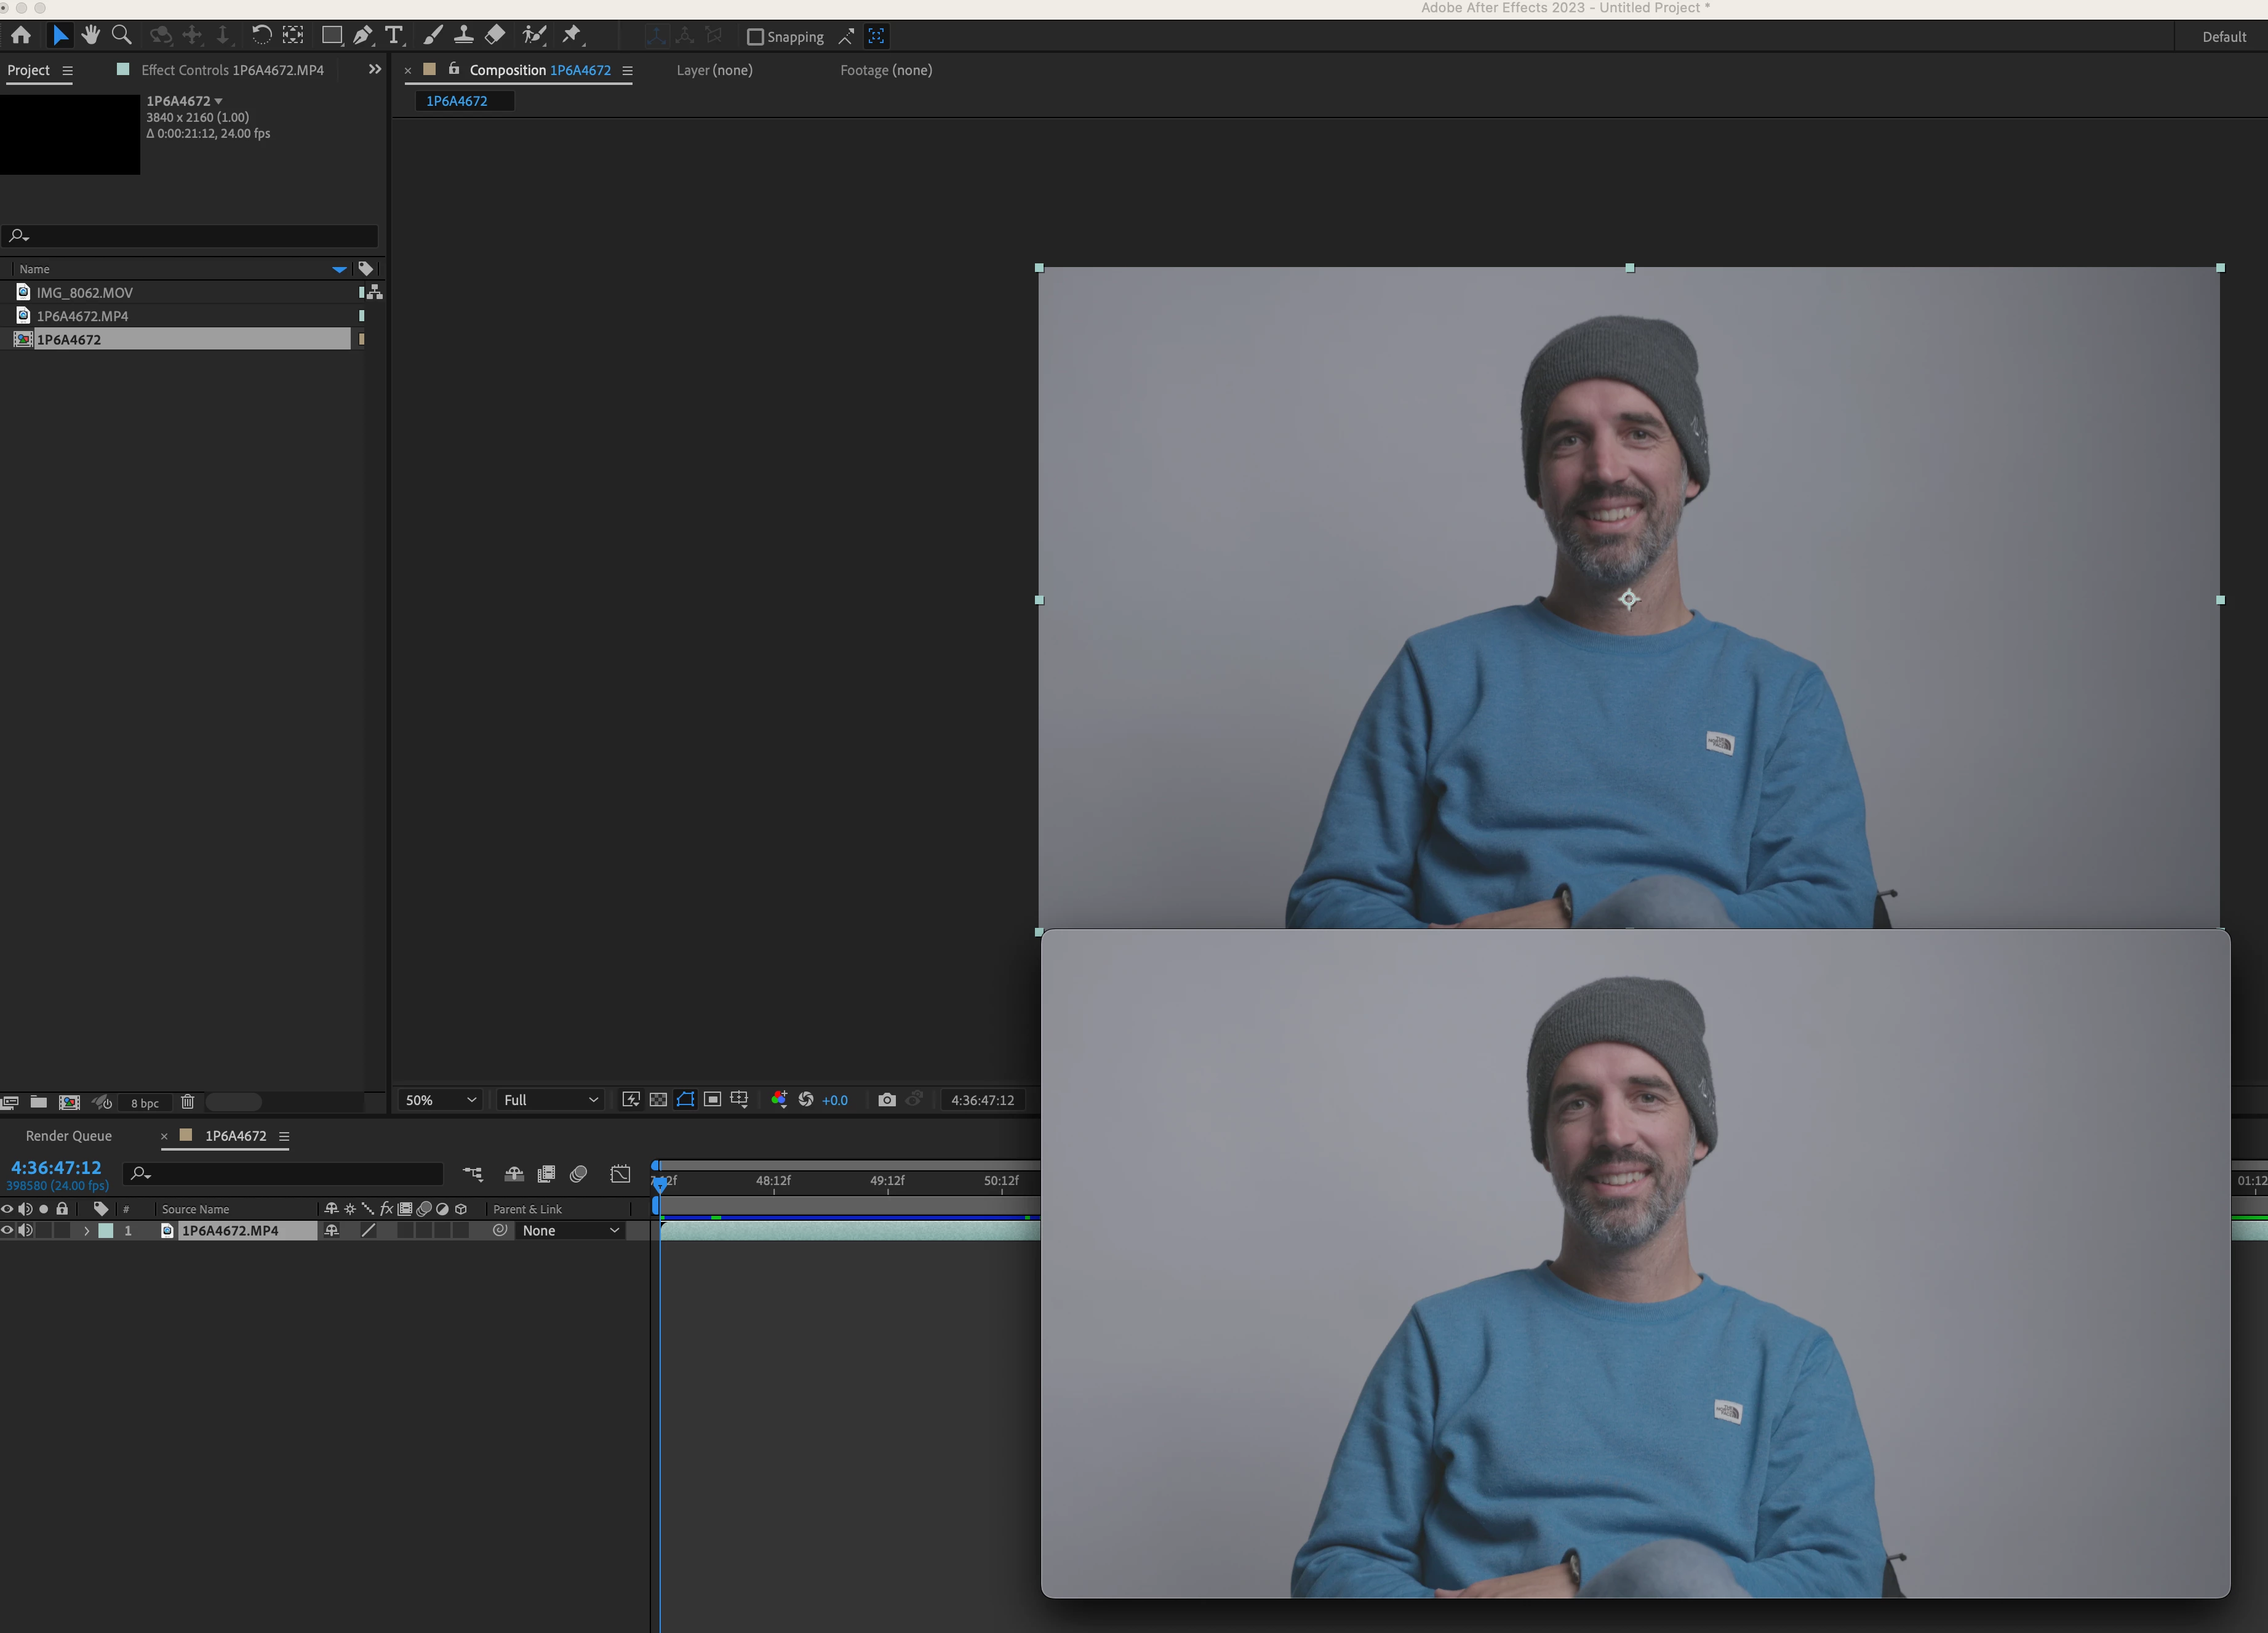Open the Effect Controls 1P6A4672.MP4 tab
Screen dimensions: 2268x1633
(232, 70)
